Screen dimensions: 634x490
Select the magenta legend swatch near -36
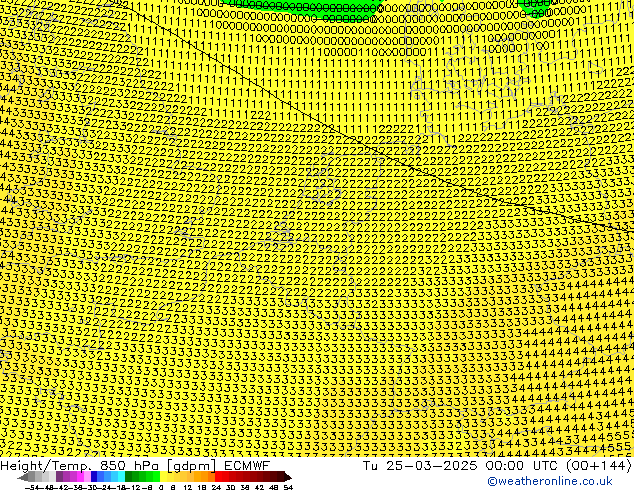[x=80, y=477]
